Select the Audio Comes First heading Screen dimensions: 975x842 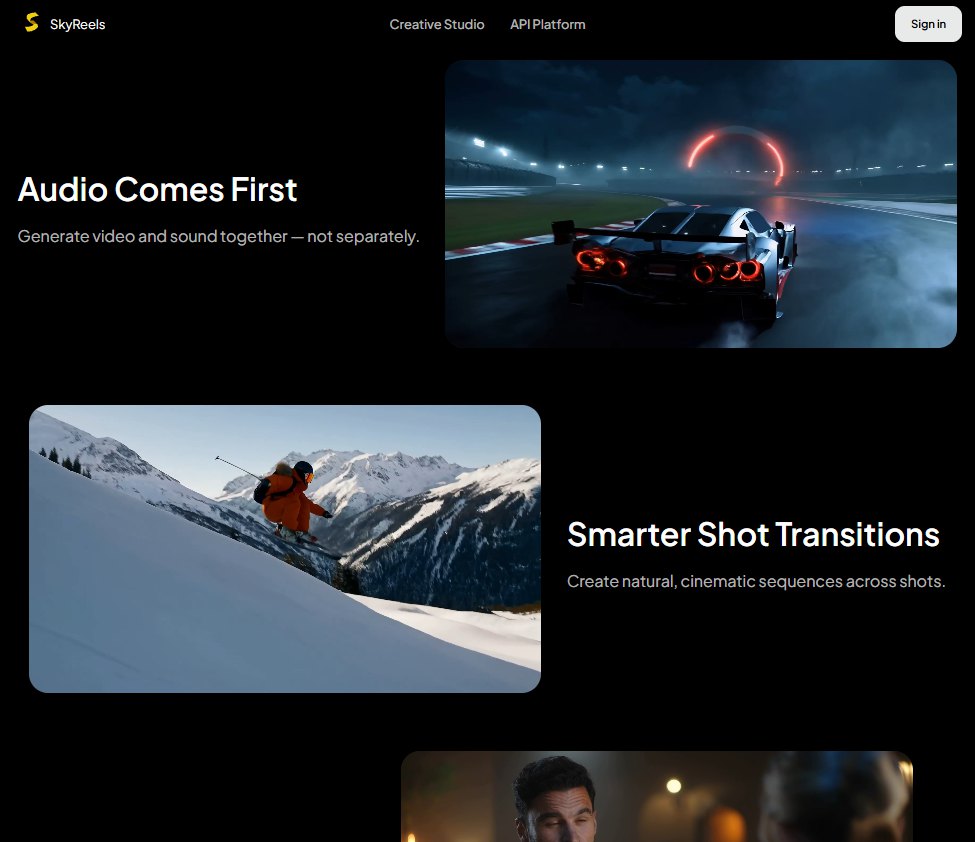click(x=157, y=189)
